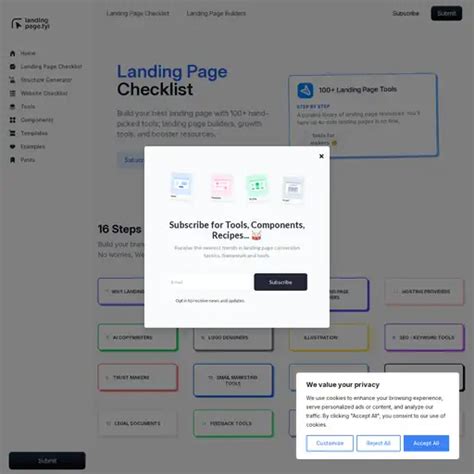Select the blue template thumbnail in popup
474x474 pixels.
click(x=181, y=185)
